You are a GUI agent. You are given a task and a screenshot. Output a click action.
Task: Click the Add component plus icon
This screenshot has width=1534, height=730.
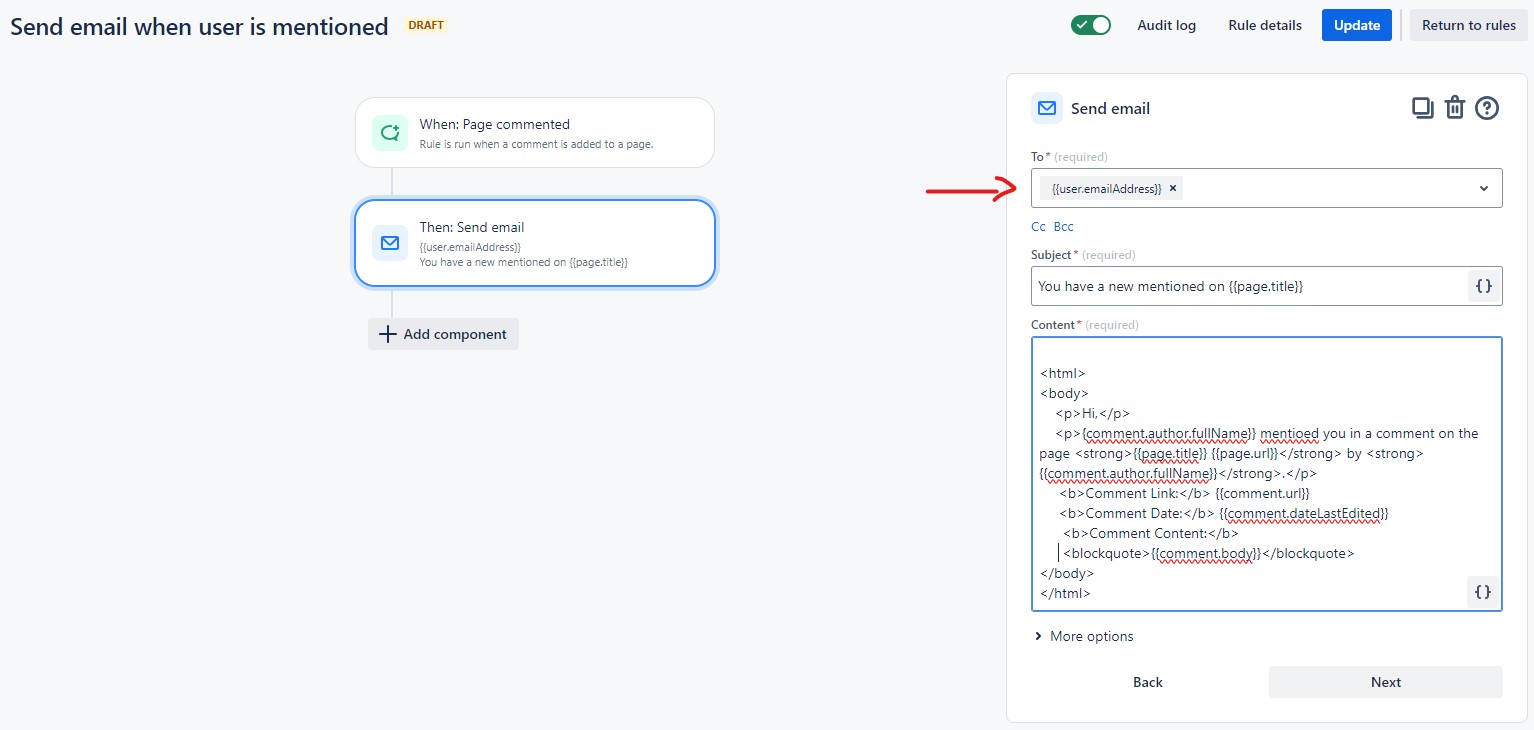tap(387, 334)
